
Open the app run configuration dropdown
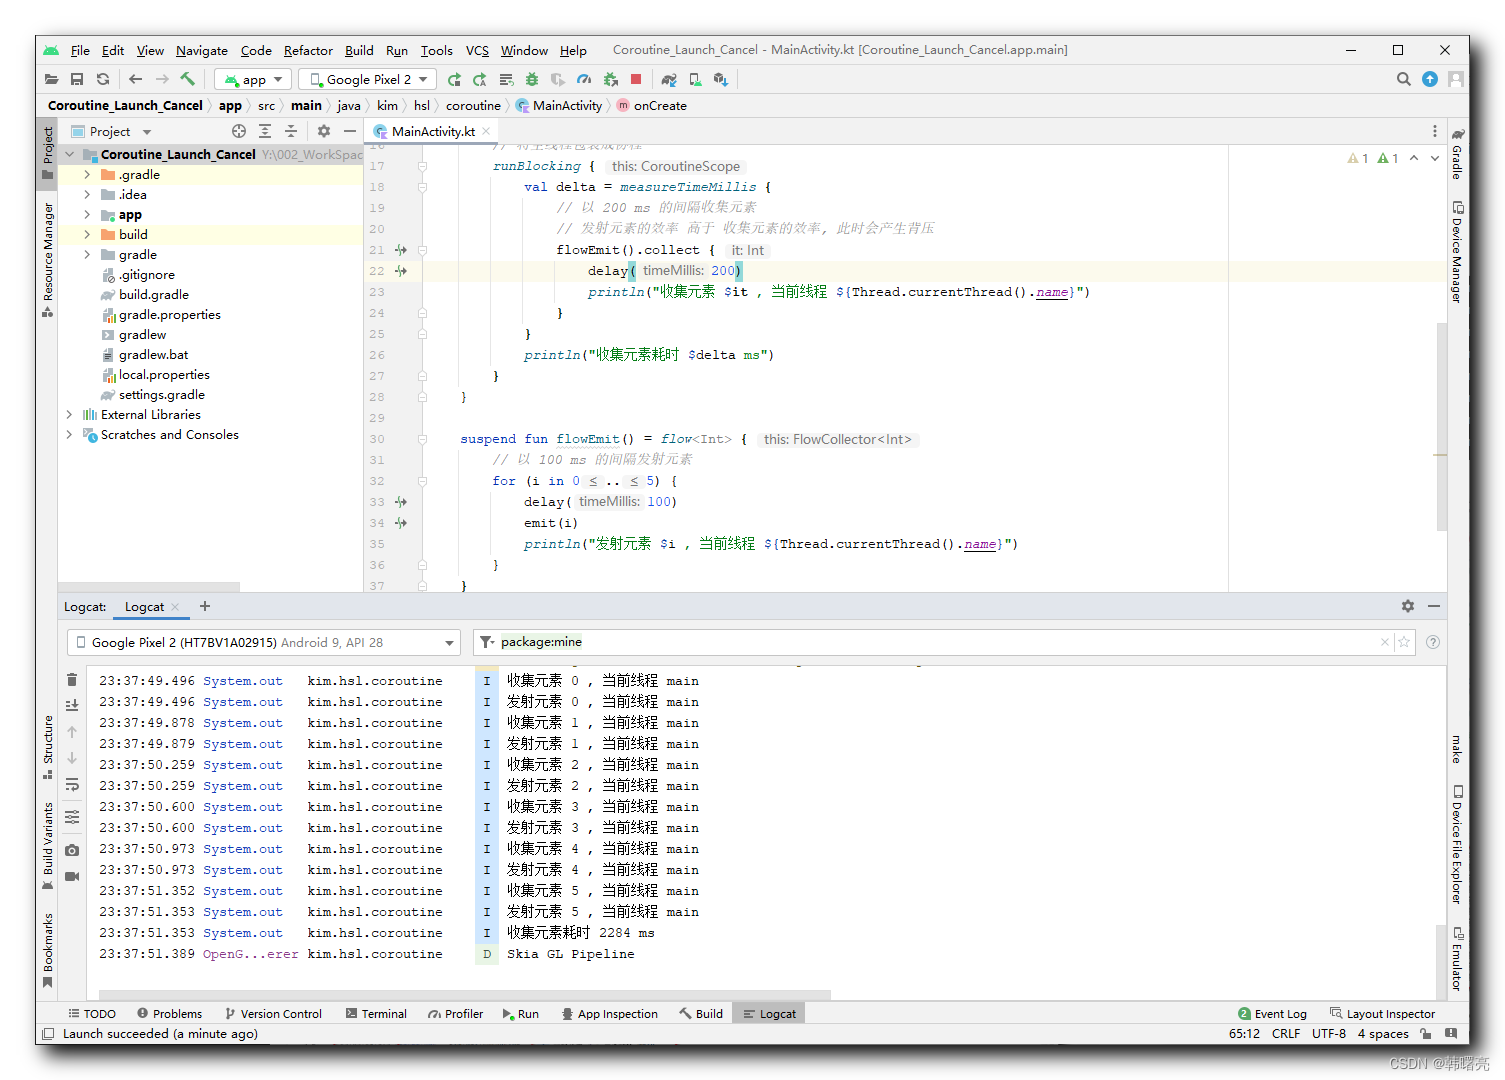tap(252, 79)
